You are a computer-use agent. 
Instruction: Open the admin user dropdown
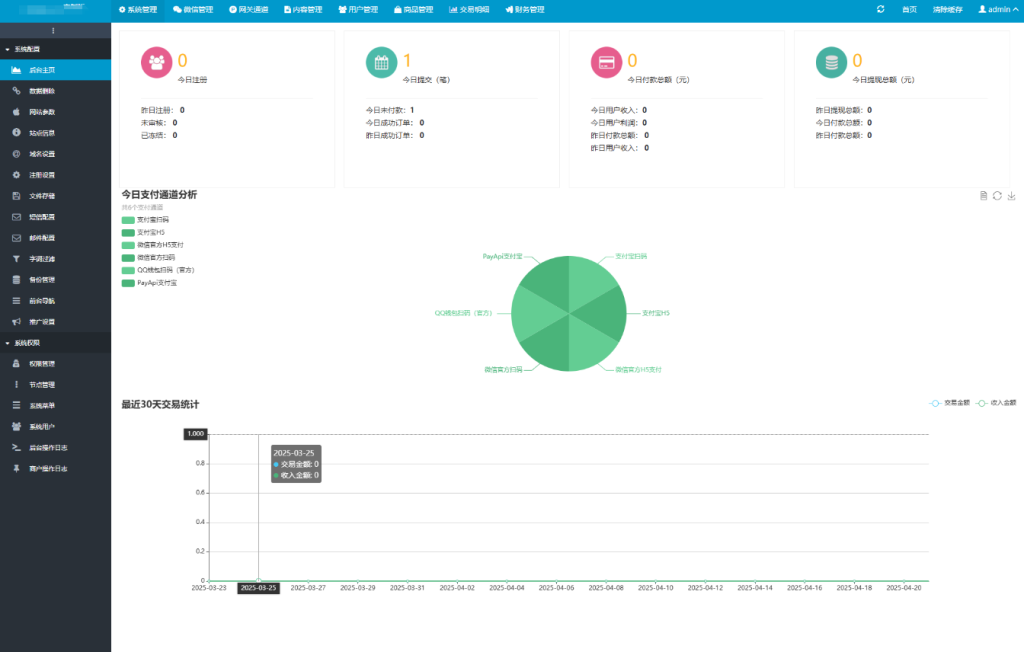pos(995,9)
